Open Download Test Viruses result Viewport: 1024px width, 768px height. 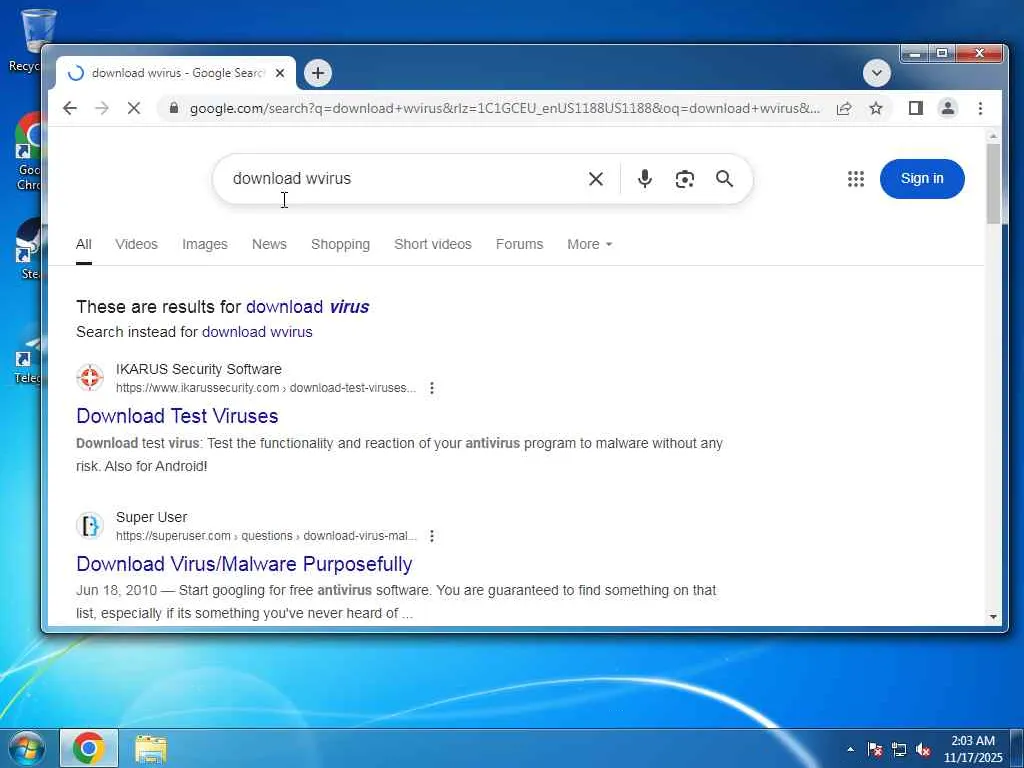tap(177, 416)
